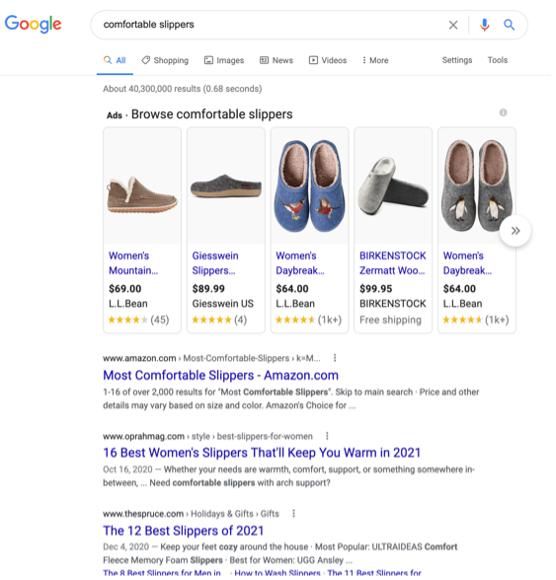
Task: Clear the search box with the X icon
Action: tap(453, 25)
